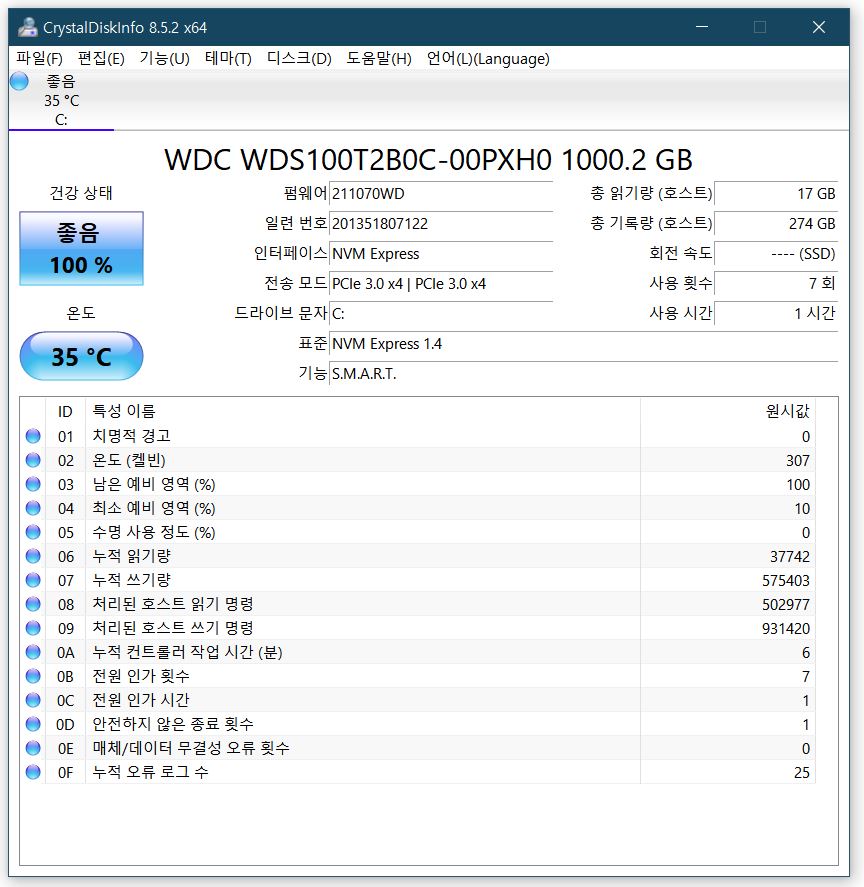Click status orb for row 0E 무결성 오류 횟수
Image resolution: width=864 pixels, height=887 pixels.
33,748
